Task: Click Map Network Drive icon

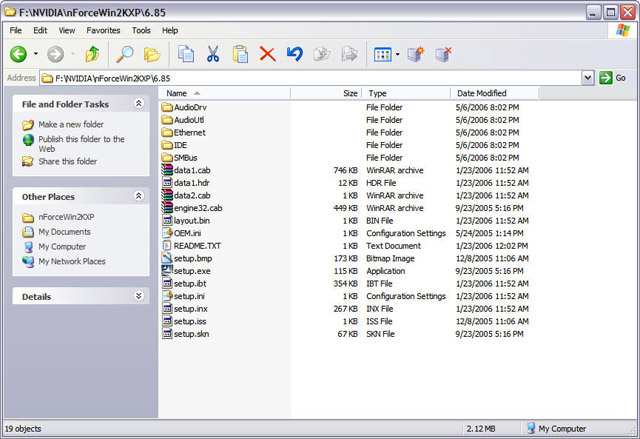Action: click(416, 54)
